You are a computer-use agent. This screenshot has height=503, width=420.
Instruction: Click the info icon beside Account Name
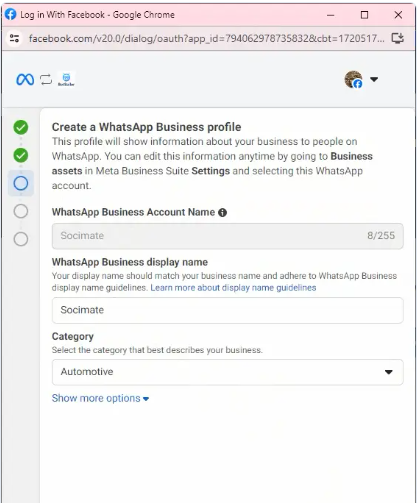(222, 213)
